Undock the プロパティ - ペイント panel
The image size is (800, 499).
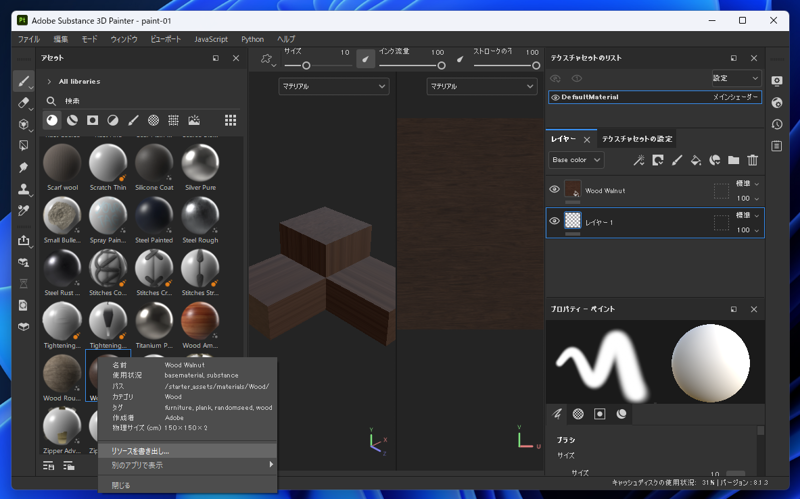pyautogui.click(x=734, y=309)
